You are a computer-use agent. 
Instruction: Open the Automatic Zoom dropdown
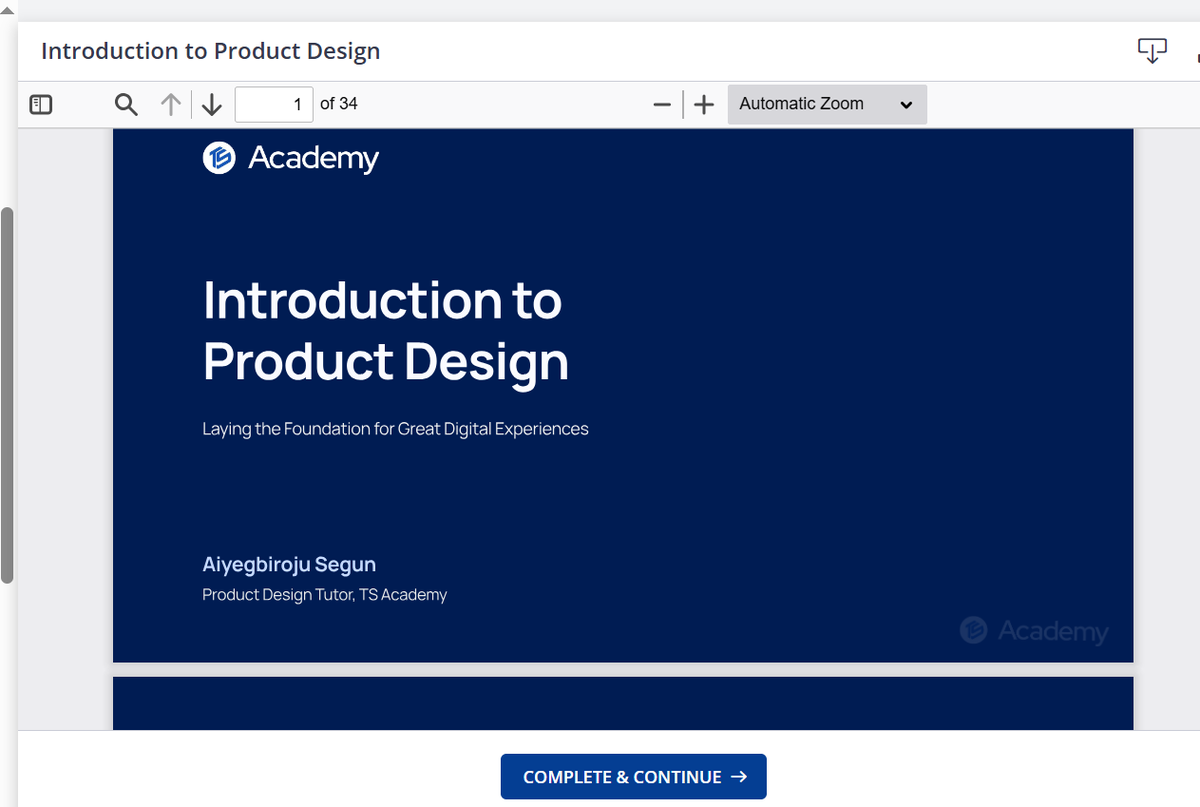pyautogui.click(x=827, y=104)
